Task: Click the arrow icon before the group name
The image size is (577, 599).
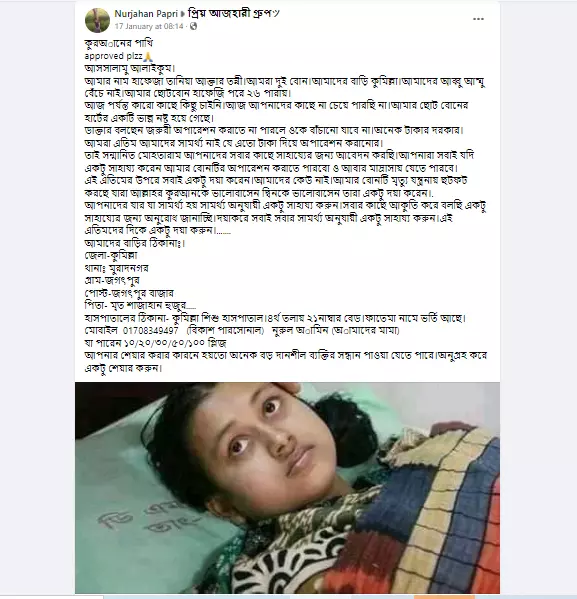Action: point(182,14)
